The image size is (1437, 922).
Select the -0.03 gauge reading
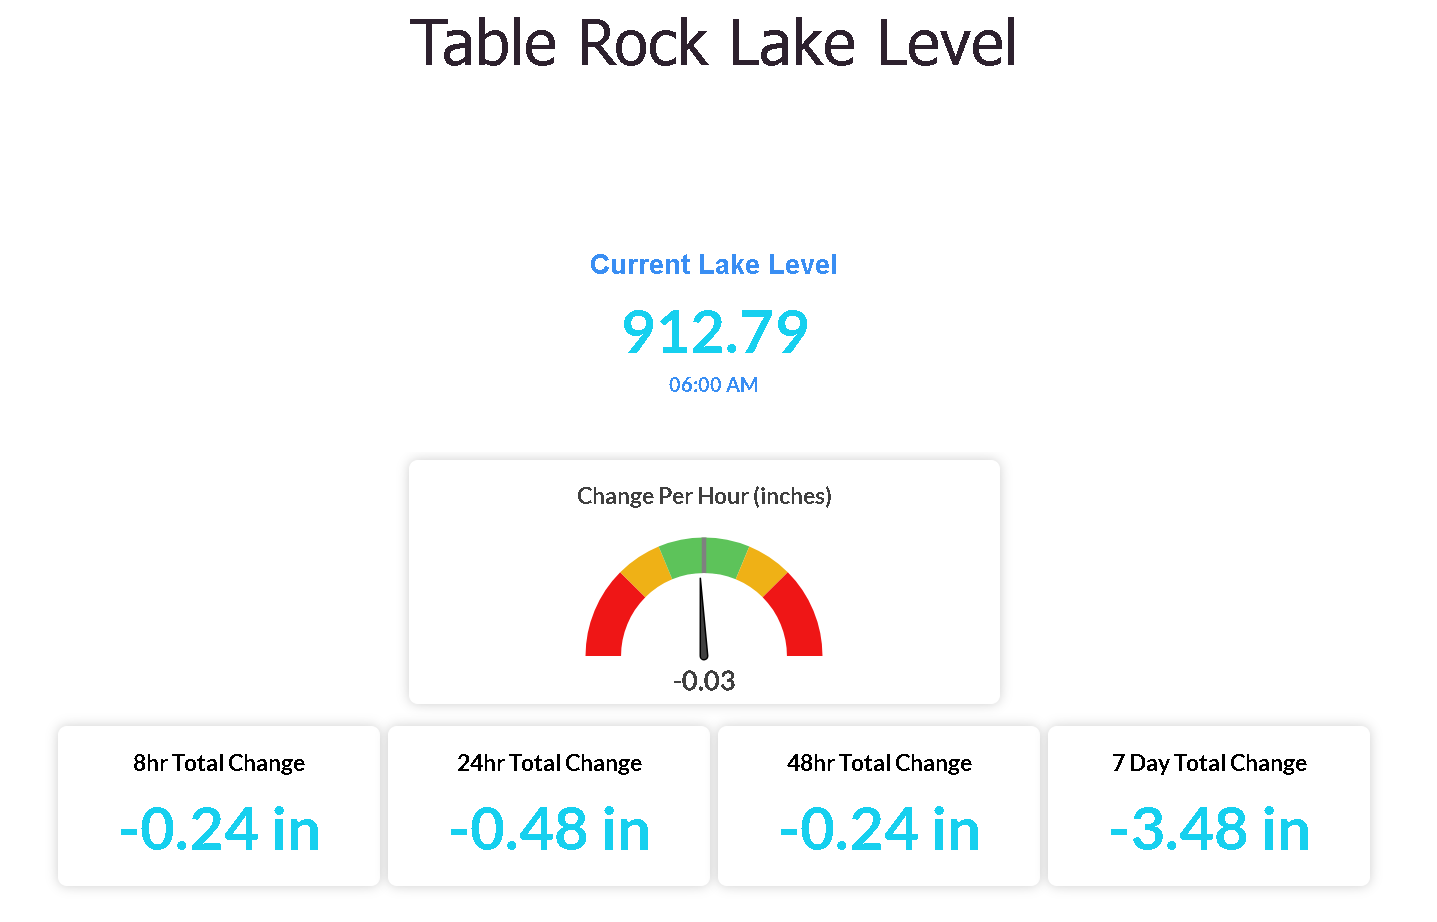coord(704,681)
